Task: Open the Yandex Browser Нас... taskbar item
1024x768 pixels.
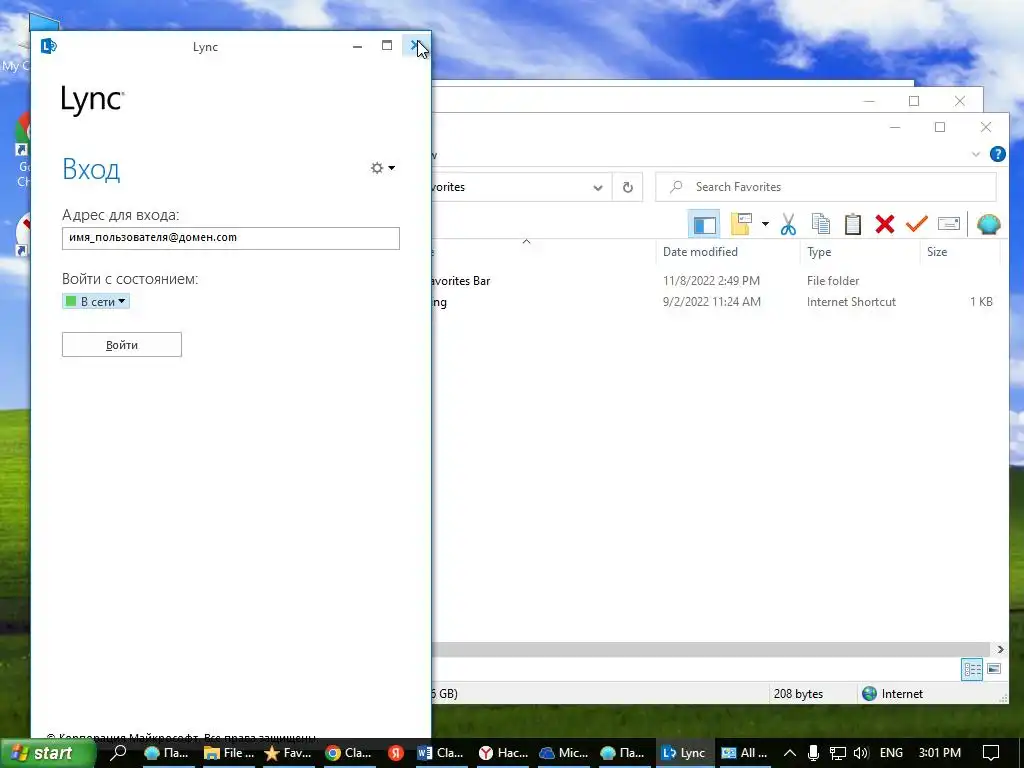Action: click(x=504, y=753)
